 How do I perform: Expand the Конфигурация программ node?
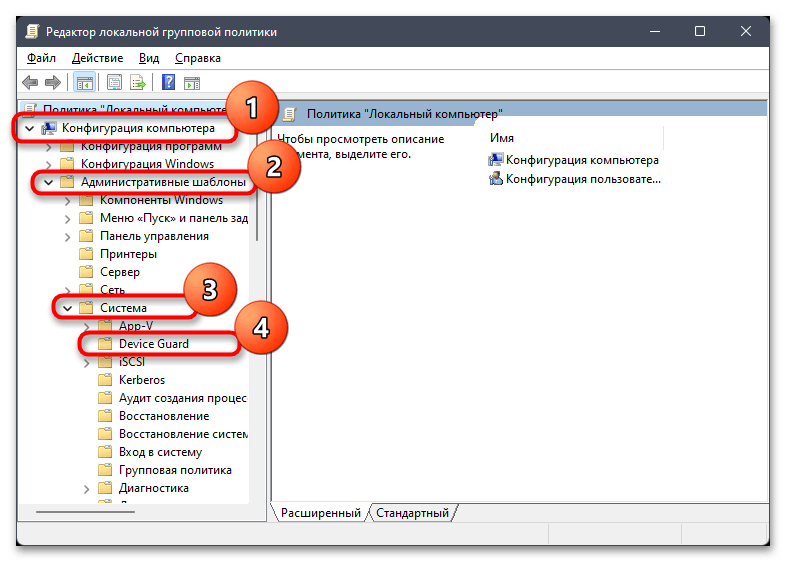tap(49, 147)
